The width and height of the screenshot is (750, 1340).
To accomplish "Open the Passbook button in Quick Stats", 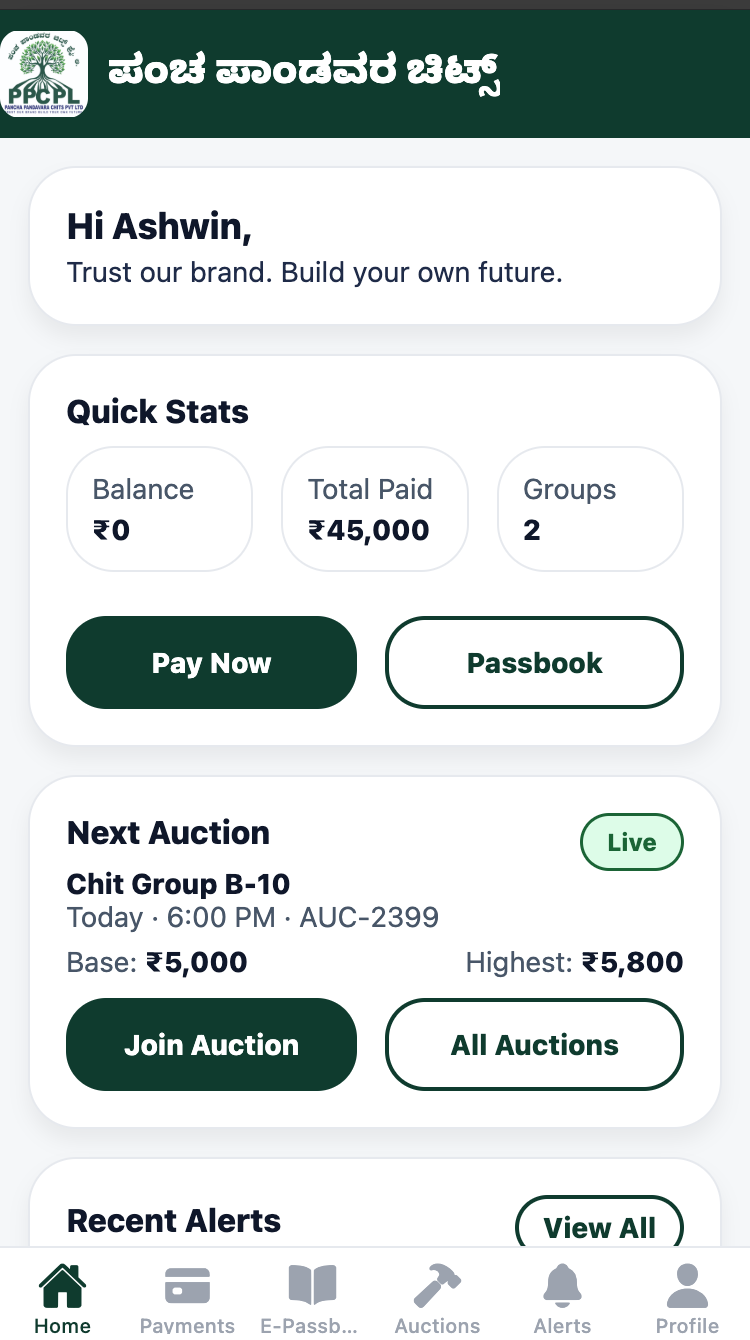I will (x=534, y=663).
